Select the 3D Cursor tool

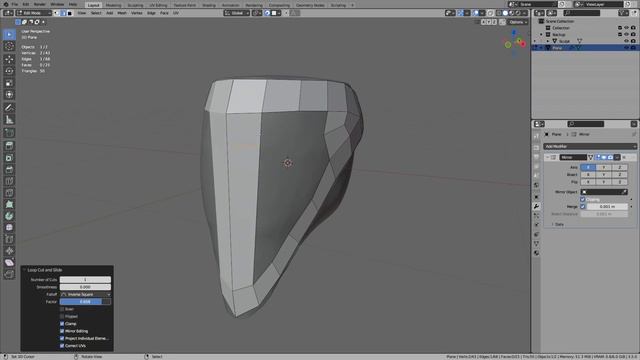[9, 47]
